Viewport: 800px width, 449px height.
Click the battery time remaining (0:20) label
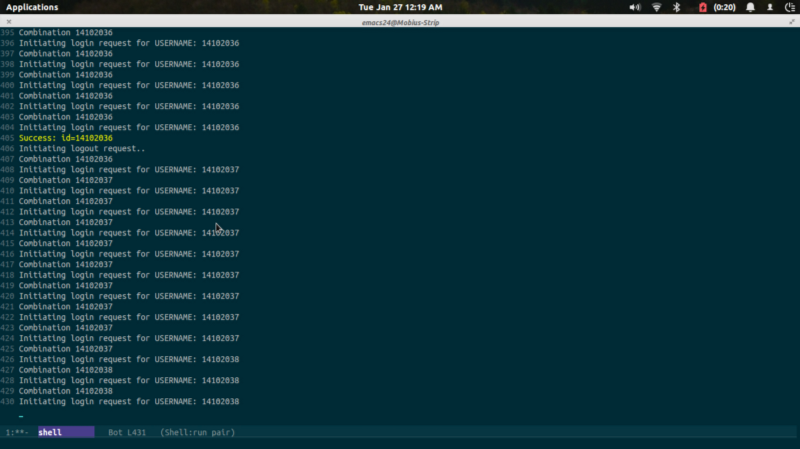point(724,7)
